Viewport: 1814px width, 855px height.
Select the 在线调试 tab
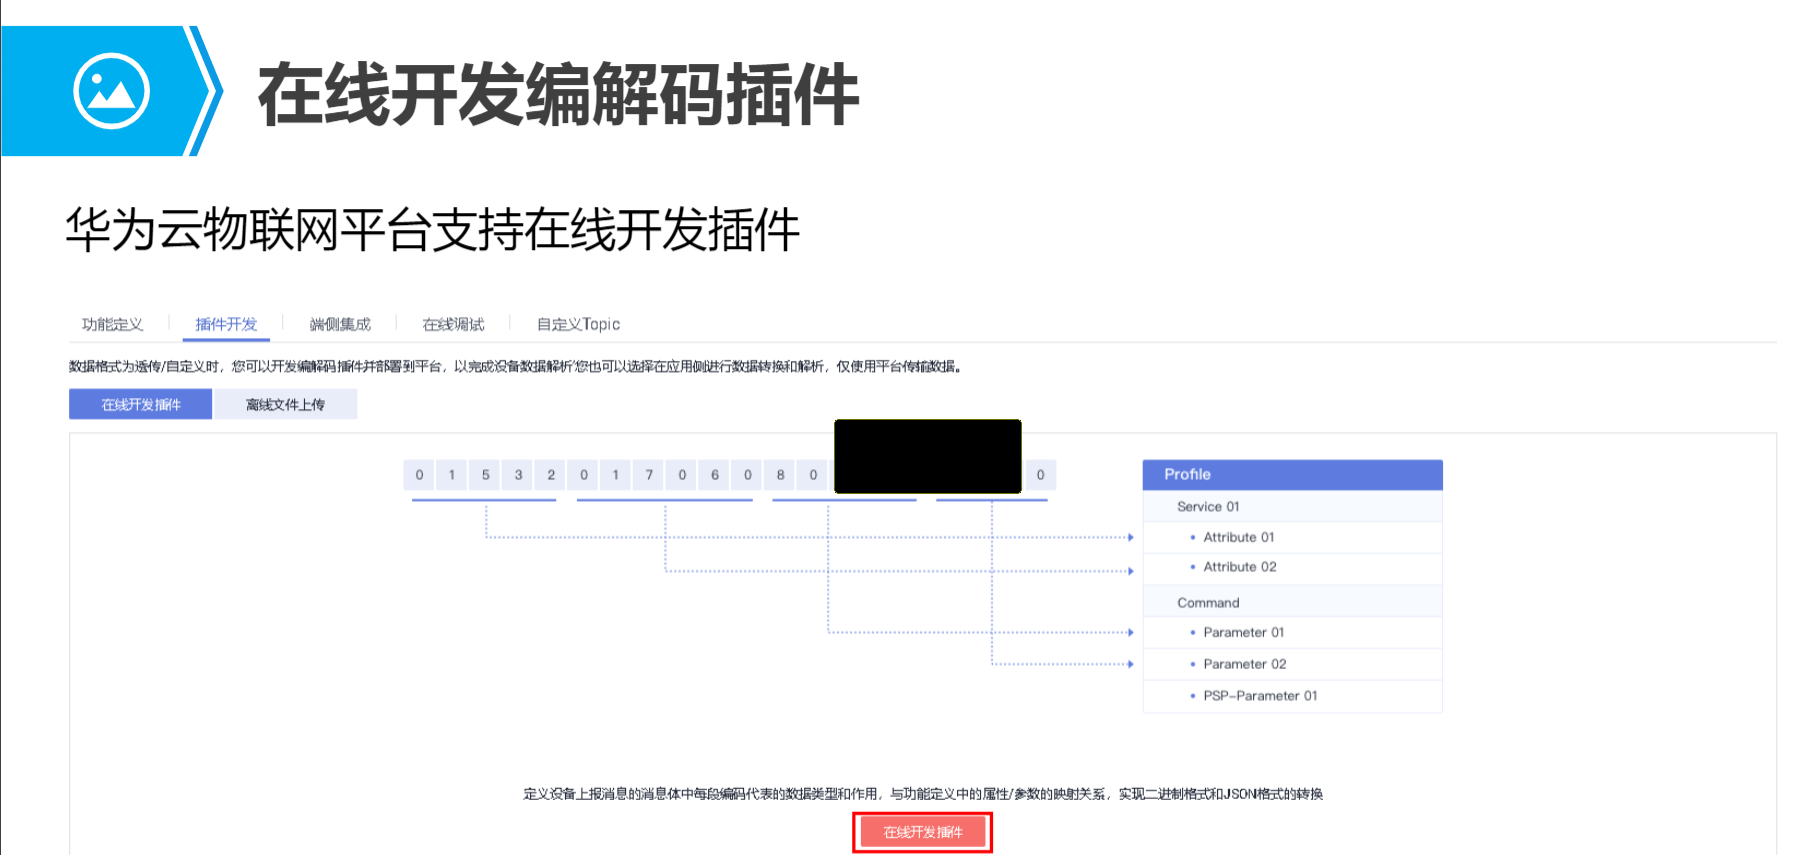point(453,324)
